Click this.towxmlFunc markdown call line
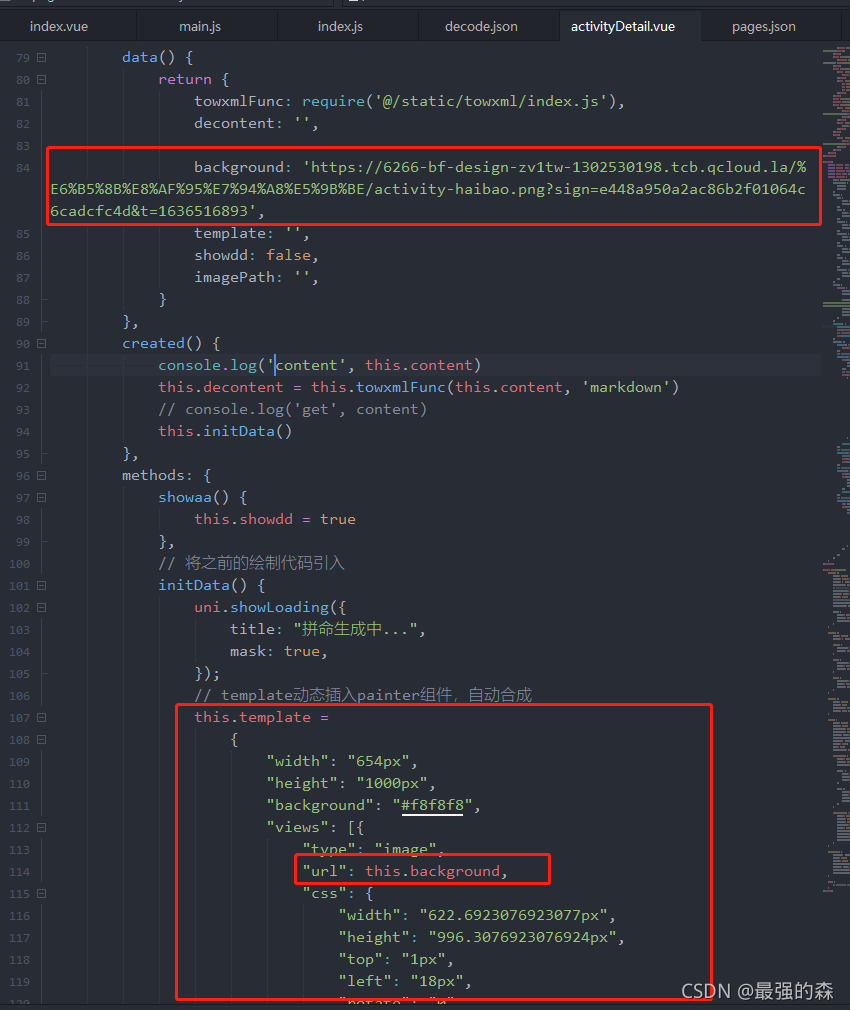This screenshot has width=850, height=1010. [x=419, y=387]
